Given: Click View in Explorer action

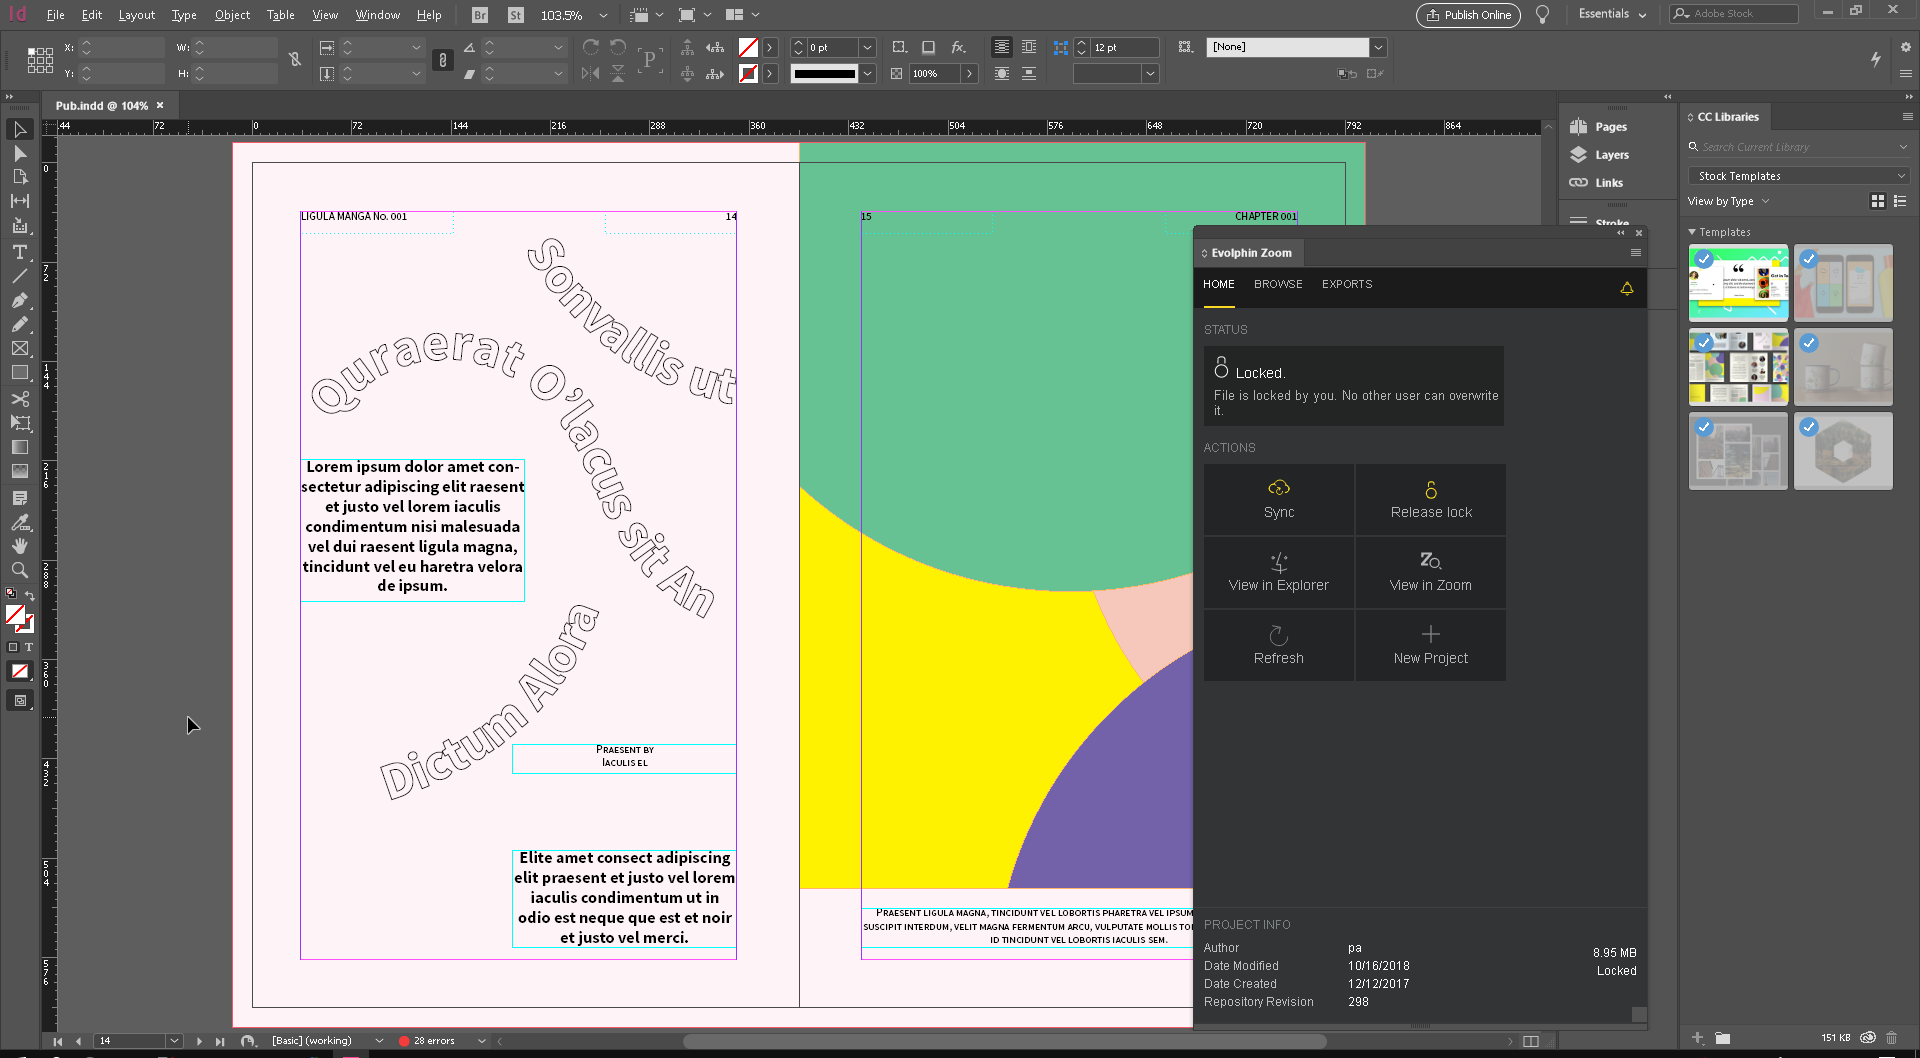Looking at the screenshot, I should coord(1279,572).
